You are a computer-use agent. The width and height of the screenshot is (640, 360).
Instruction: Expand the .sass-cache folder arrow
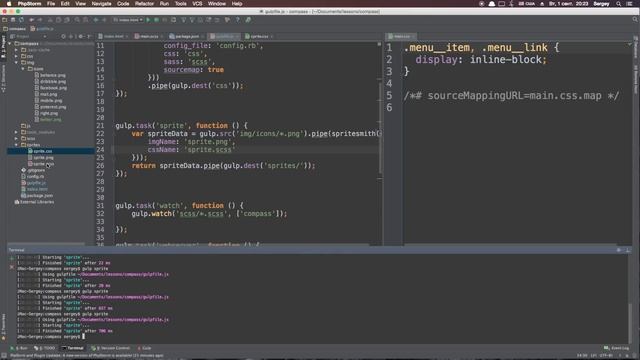[x=16, y=50]
